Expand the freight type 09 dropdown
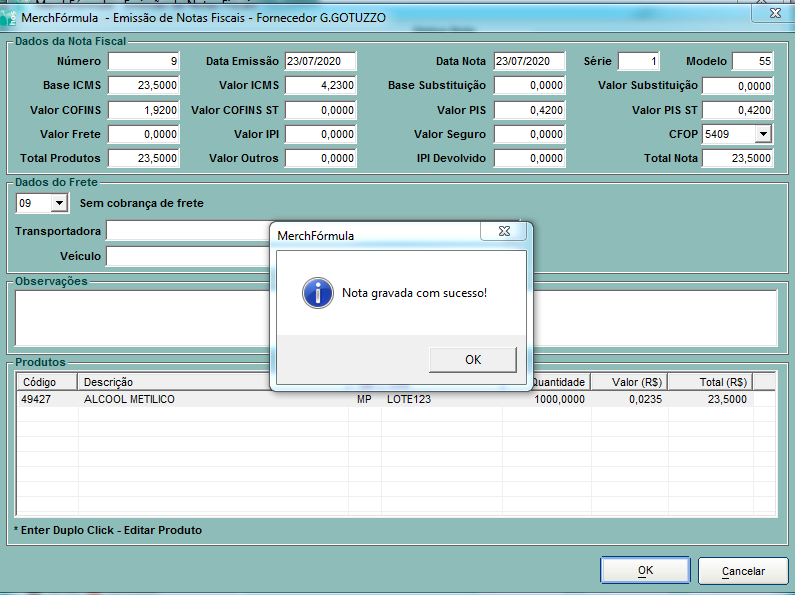Viewport: 795px width, 595px height. (58, 203)
